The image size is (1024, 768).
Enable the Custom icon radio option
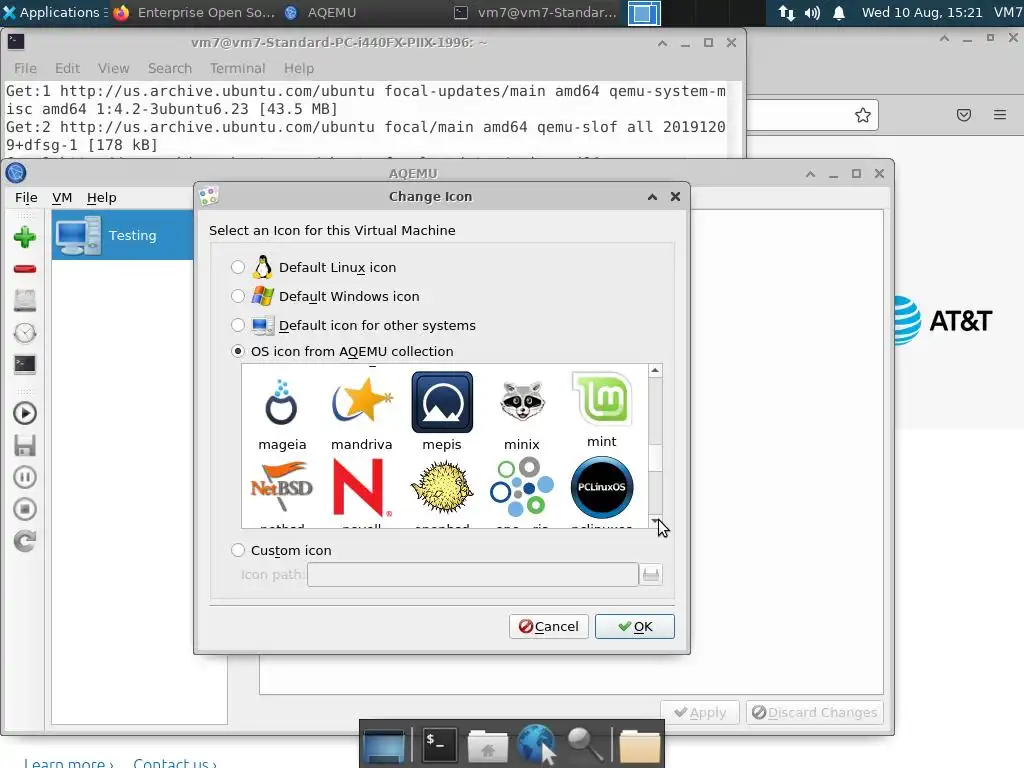238,551
